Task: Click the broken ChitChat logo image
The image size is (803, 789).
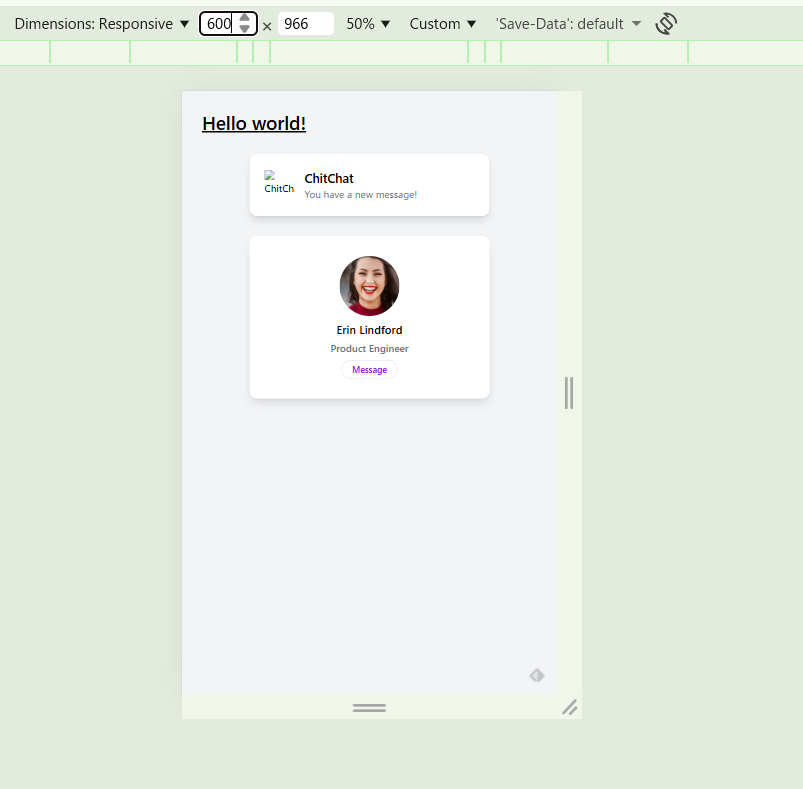Action: tap(279, 183)
